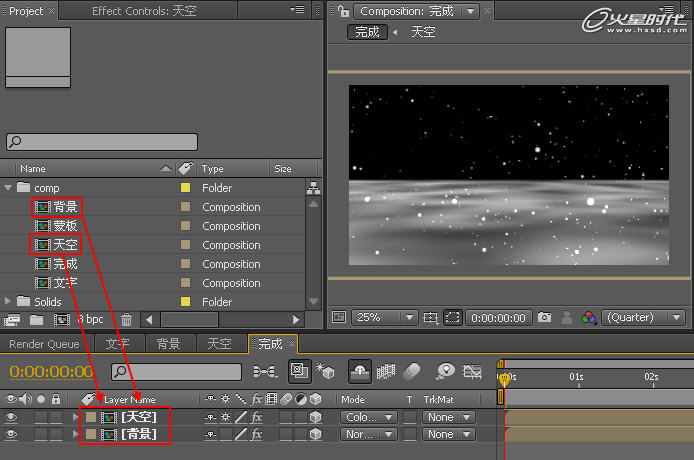Click the timeline layer search field
This screenshot has width=694, height=460.
(x=176, y=371)
